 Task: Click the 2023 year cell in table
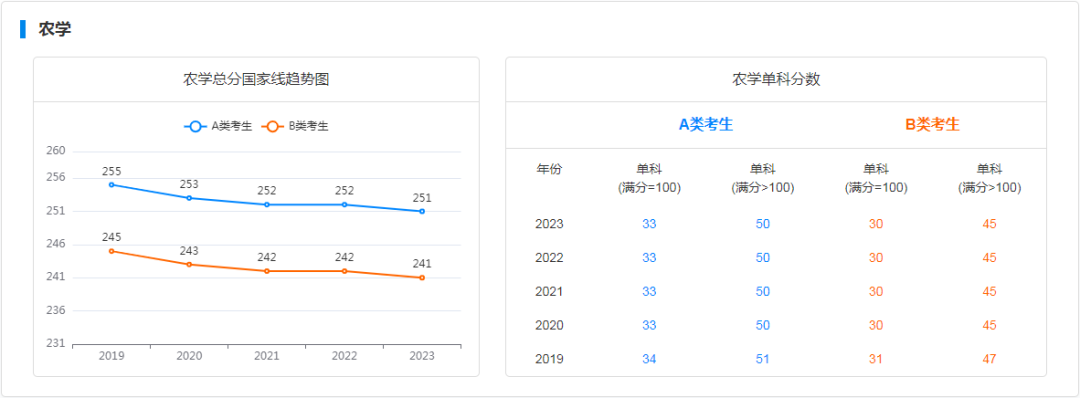(x=549, y=224)
